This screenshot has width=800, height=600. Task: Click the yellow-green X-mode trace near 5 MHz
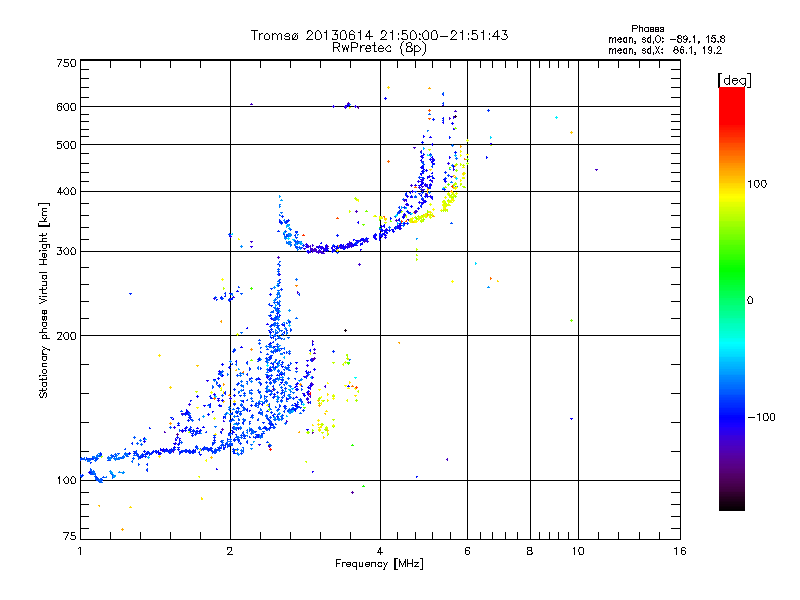[x=422, y=218]
